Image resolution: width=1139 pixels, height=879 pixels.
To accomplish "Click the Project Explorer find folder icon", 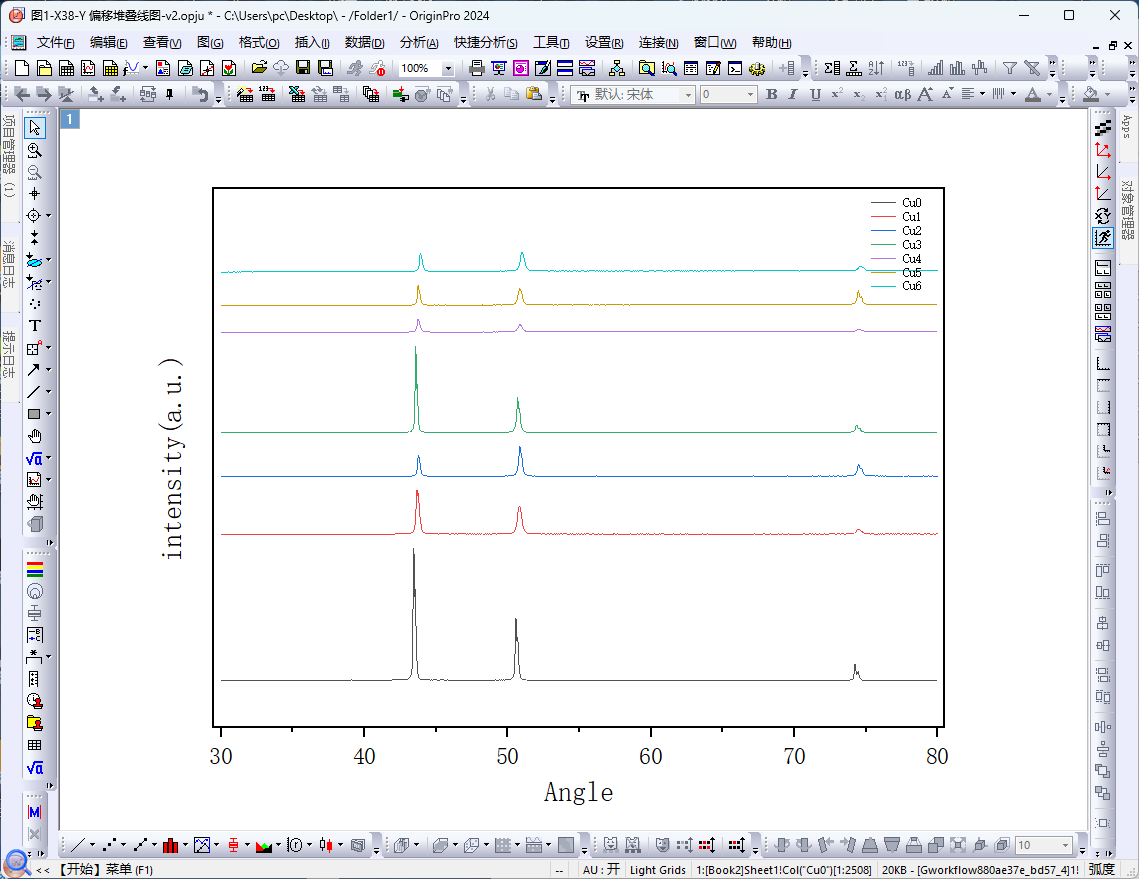I will click(x=646, y=68).
